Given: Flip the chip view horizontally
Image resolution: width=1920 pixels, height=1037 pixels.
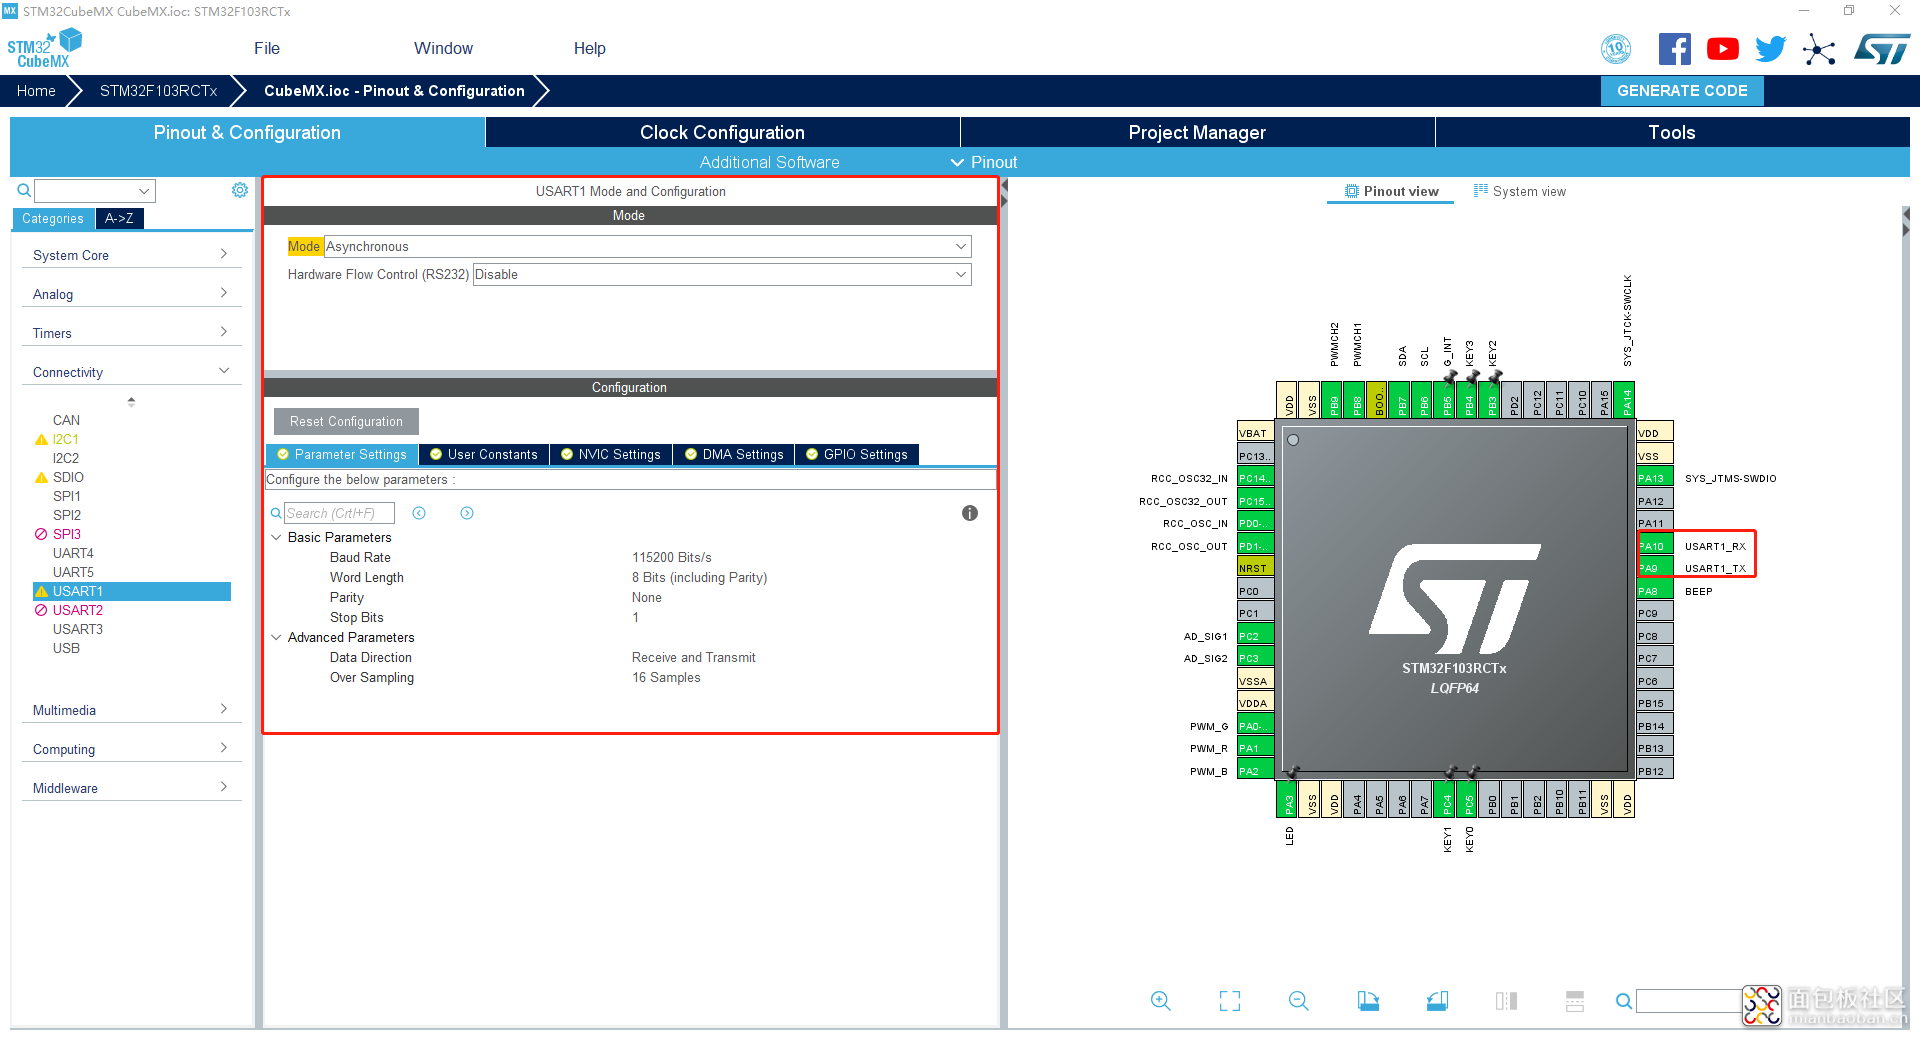Looking at the screenshot, I should 1506,1001.
